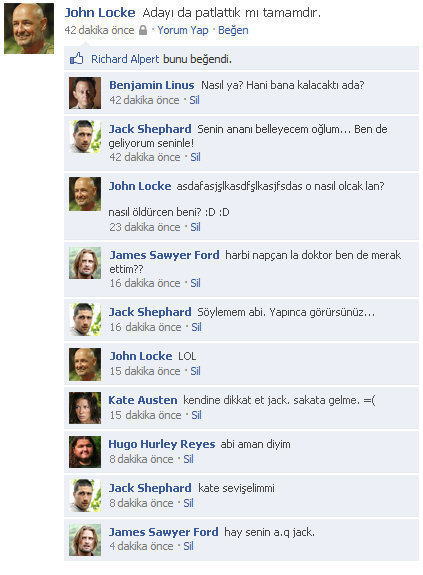Screen dimensions: 423x575
Task: Click Jack Shephard's name on 'kate sevişelimmi' comment
Action: (x=150, y=488)
